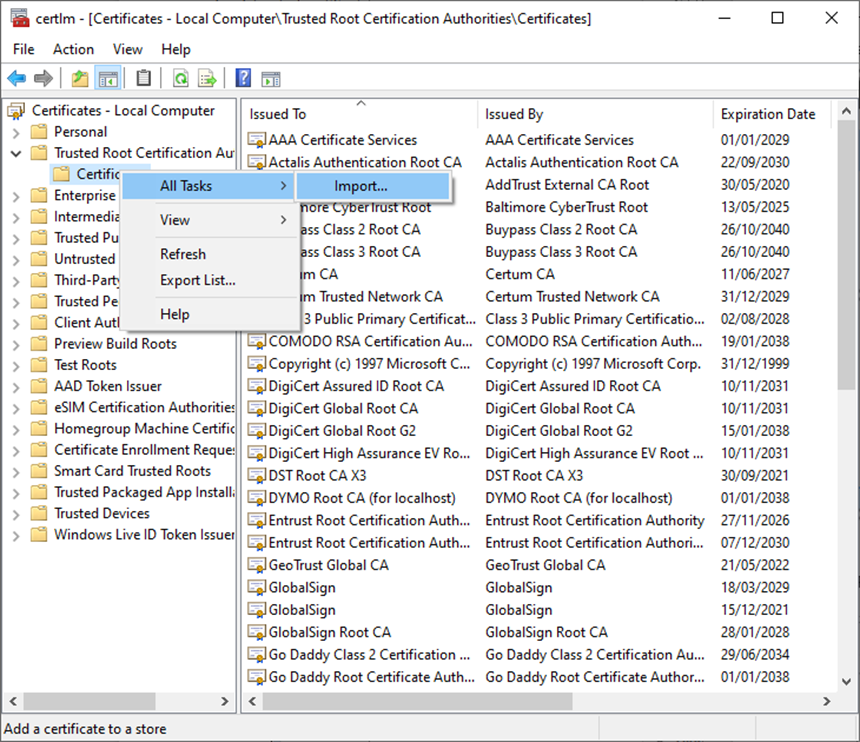Open View submenu in context menu

pos(208,220)
